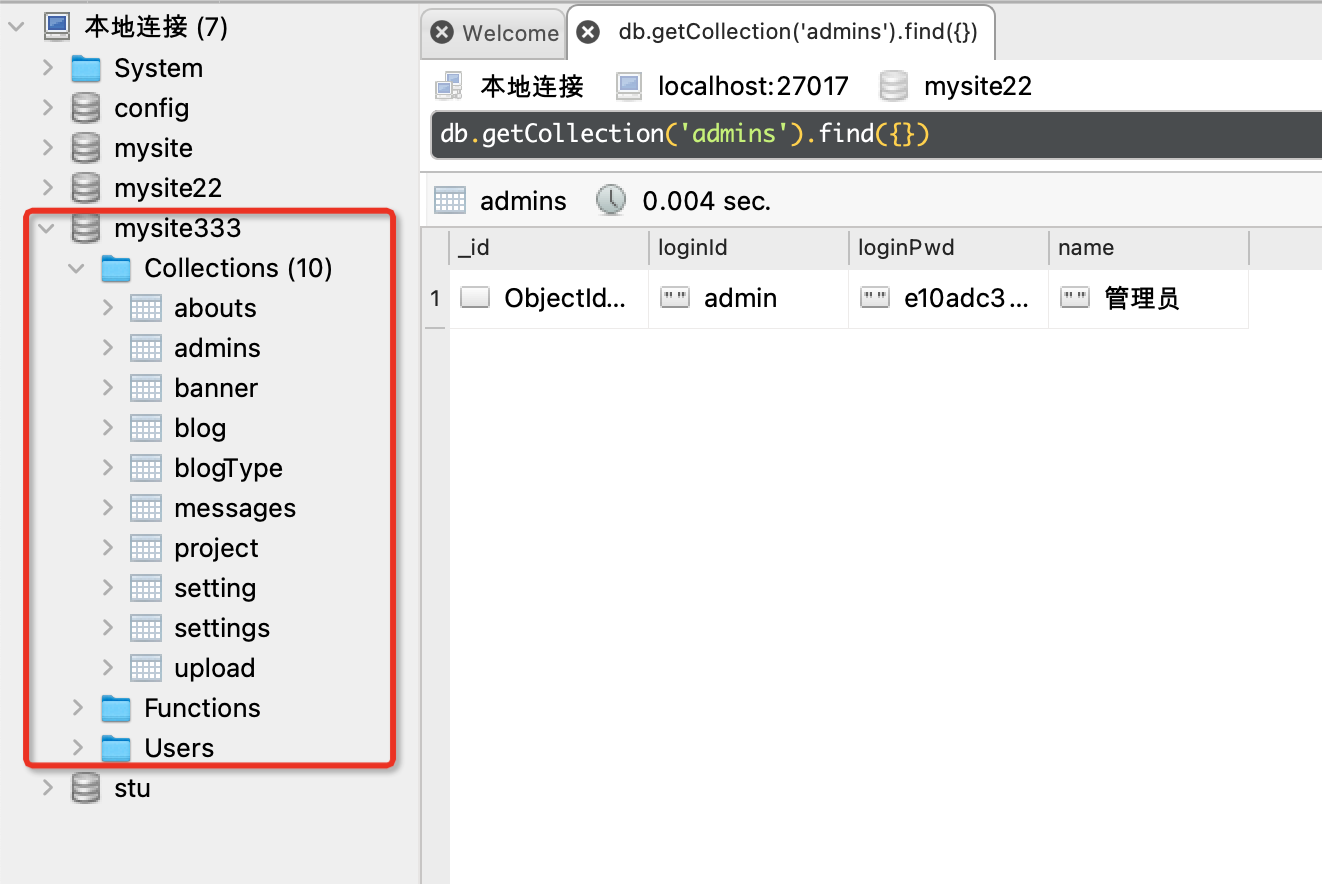The image size is (1322, 884).
Task: Close the Welcome tab
Action: coord(441,32)
